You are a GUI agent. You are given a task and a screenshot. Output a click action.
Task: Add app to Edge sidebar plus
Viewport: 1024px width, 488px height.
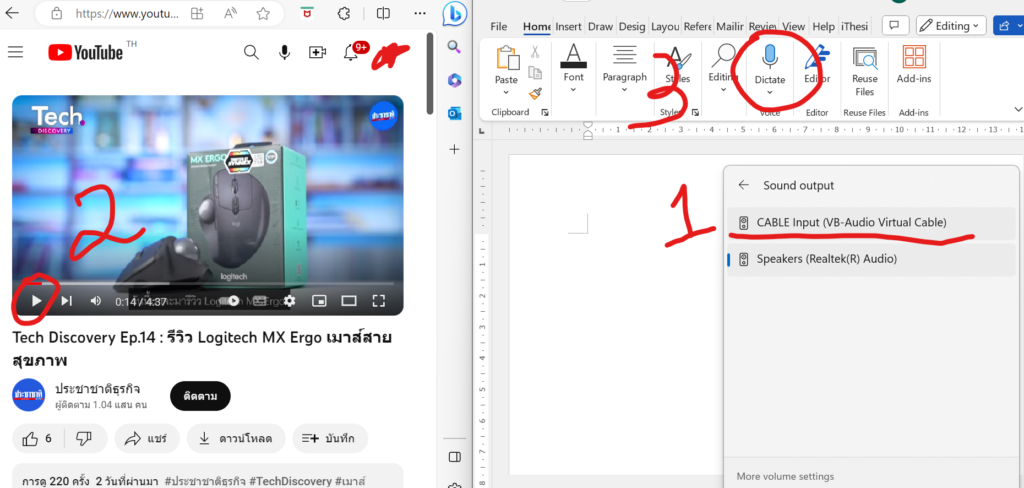point(455,150)
